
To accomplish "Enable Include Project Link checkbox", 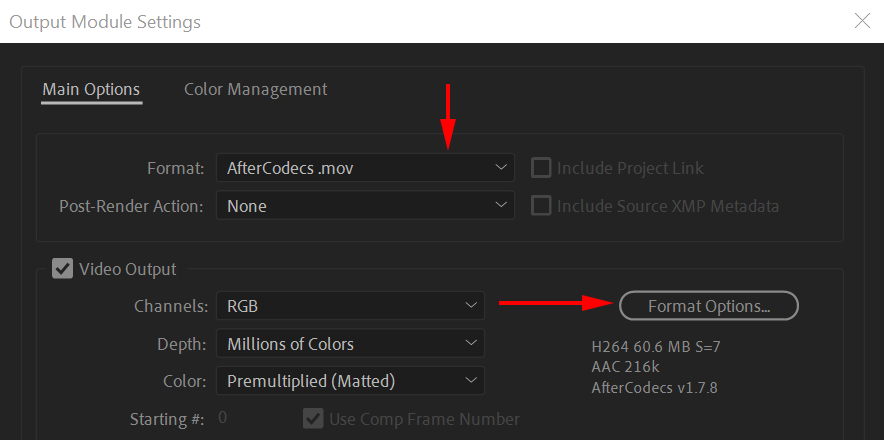I will click(x=541, y=168).
